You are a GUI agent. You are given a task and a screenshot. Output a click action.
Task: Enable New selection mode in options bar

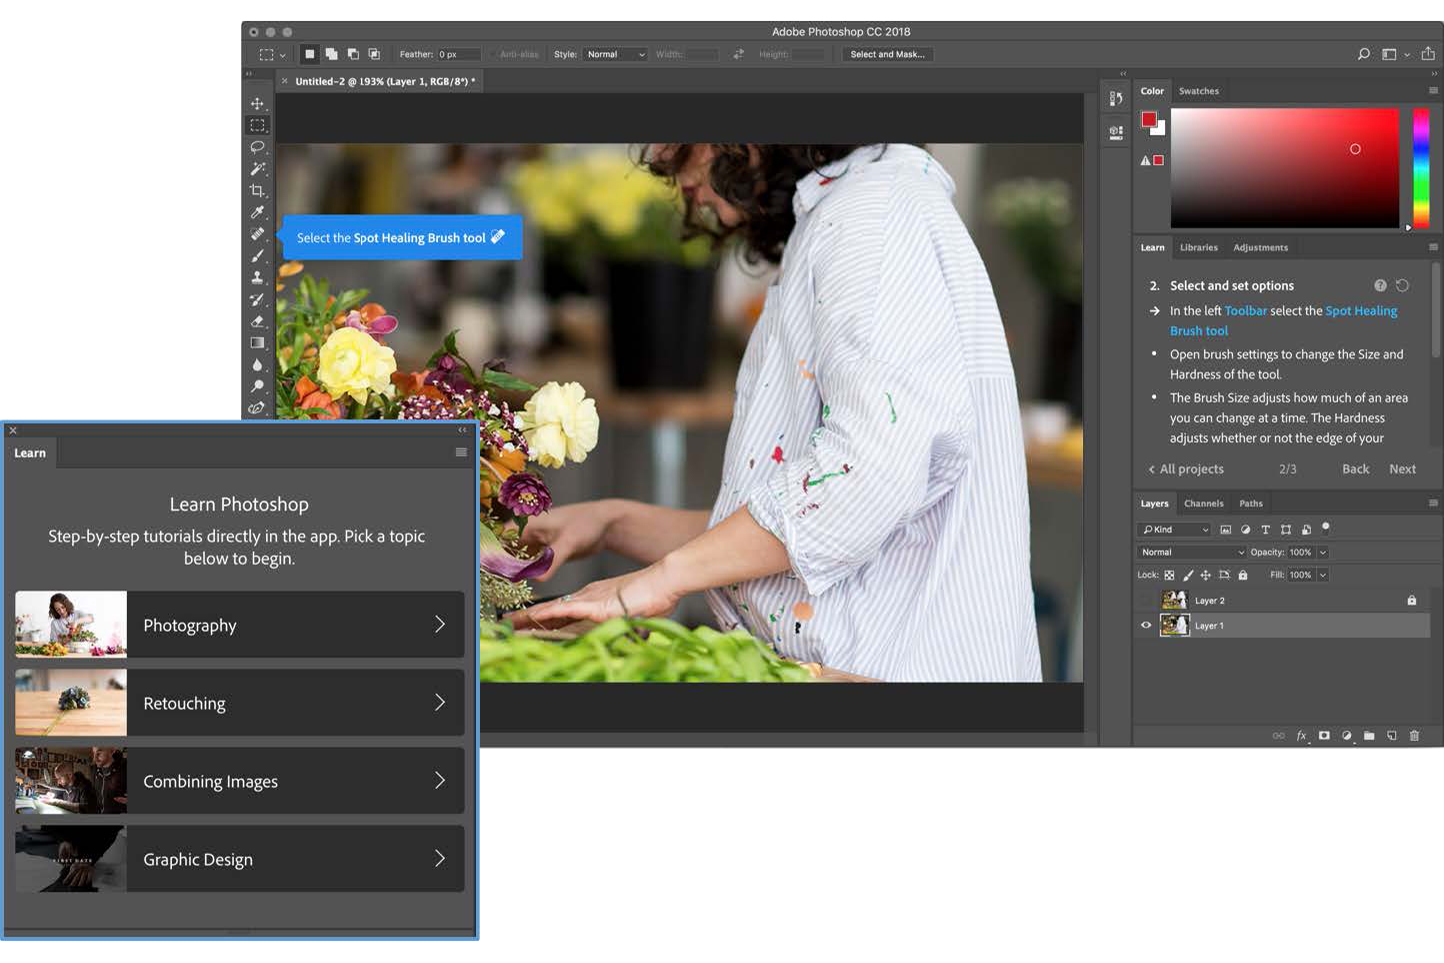click(x=309, y=54)
